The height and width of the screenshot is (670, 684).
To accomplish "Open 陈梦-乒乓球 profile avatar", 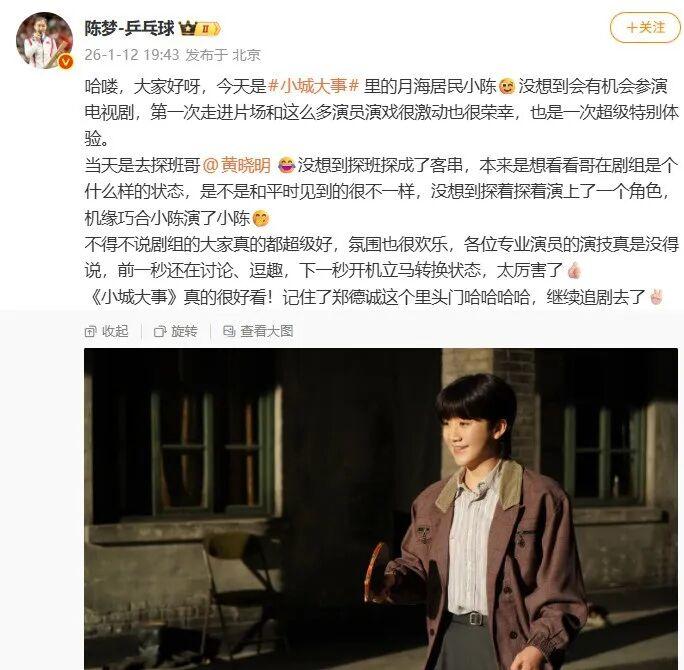I will [44, 40].
